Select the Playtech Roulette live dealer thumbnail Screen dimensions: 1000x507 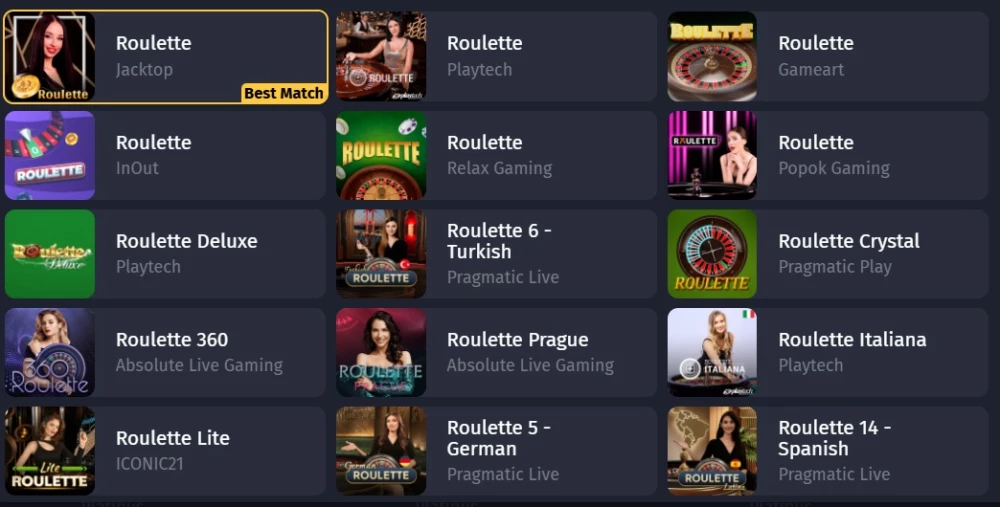click(x=381, y=56)
